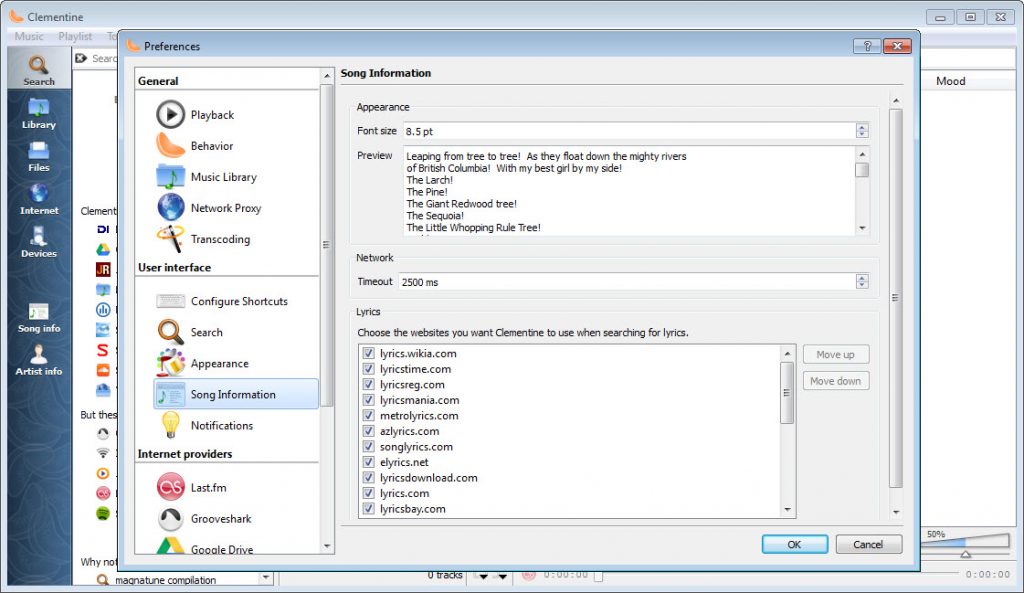
Task: Uncheck lyrics.wikia.com checkbox
Action: pyautogui.click(x=368, y=353)
